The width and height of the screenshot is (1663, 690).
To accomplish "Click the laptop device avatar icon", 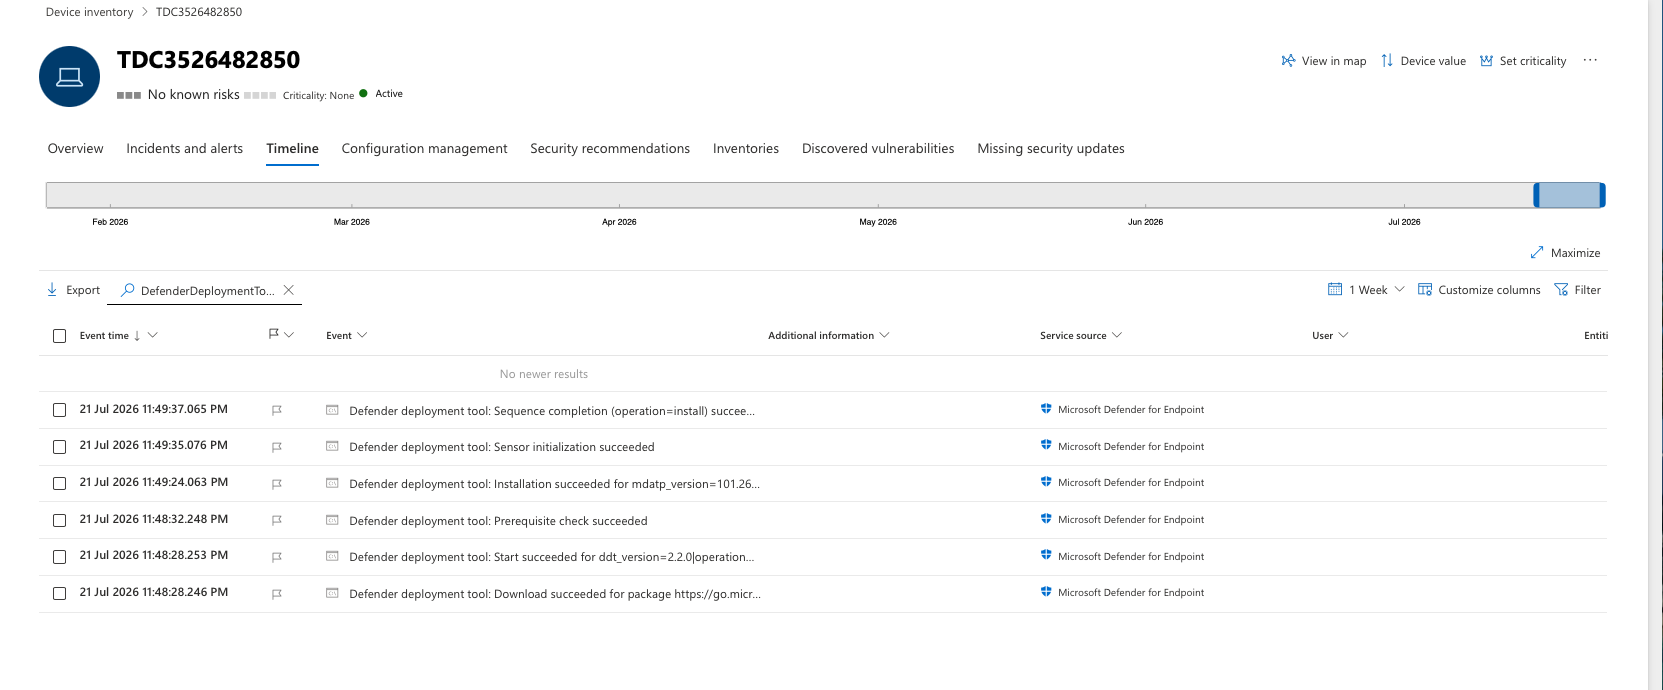I will click(x=70, y=77).
